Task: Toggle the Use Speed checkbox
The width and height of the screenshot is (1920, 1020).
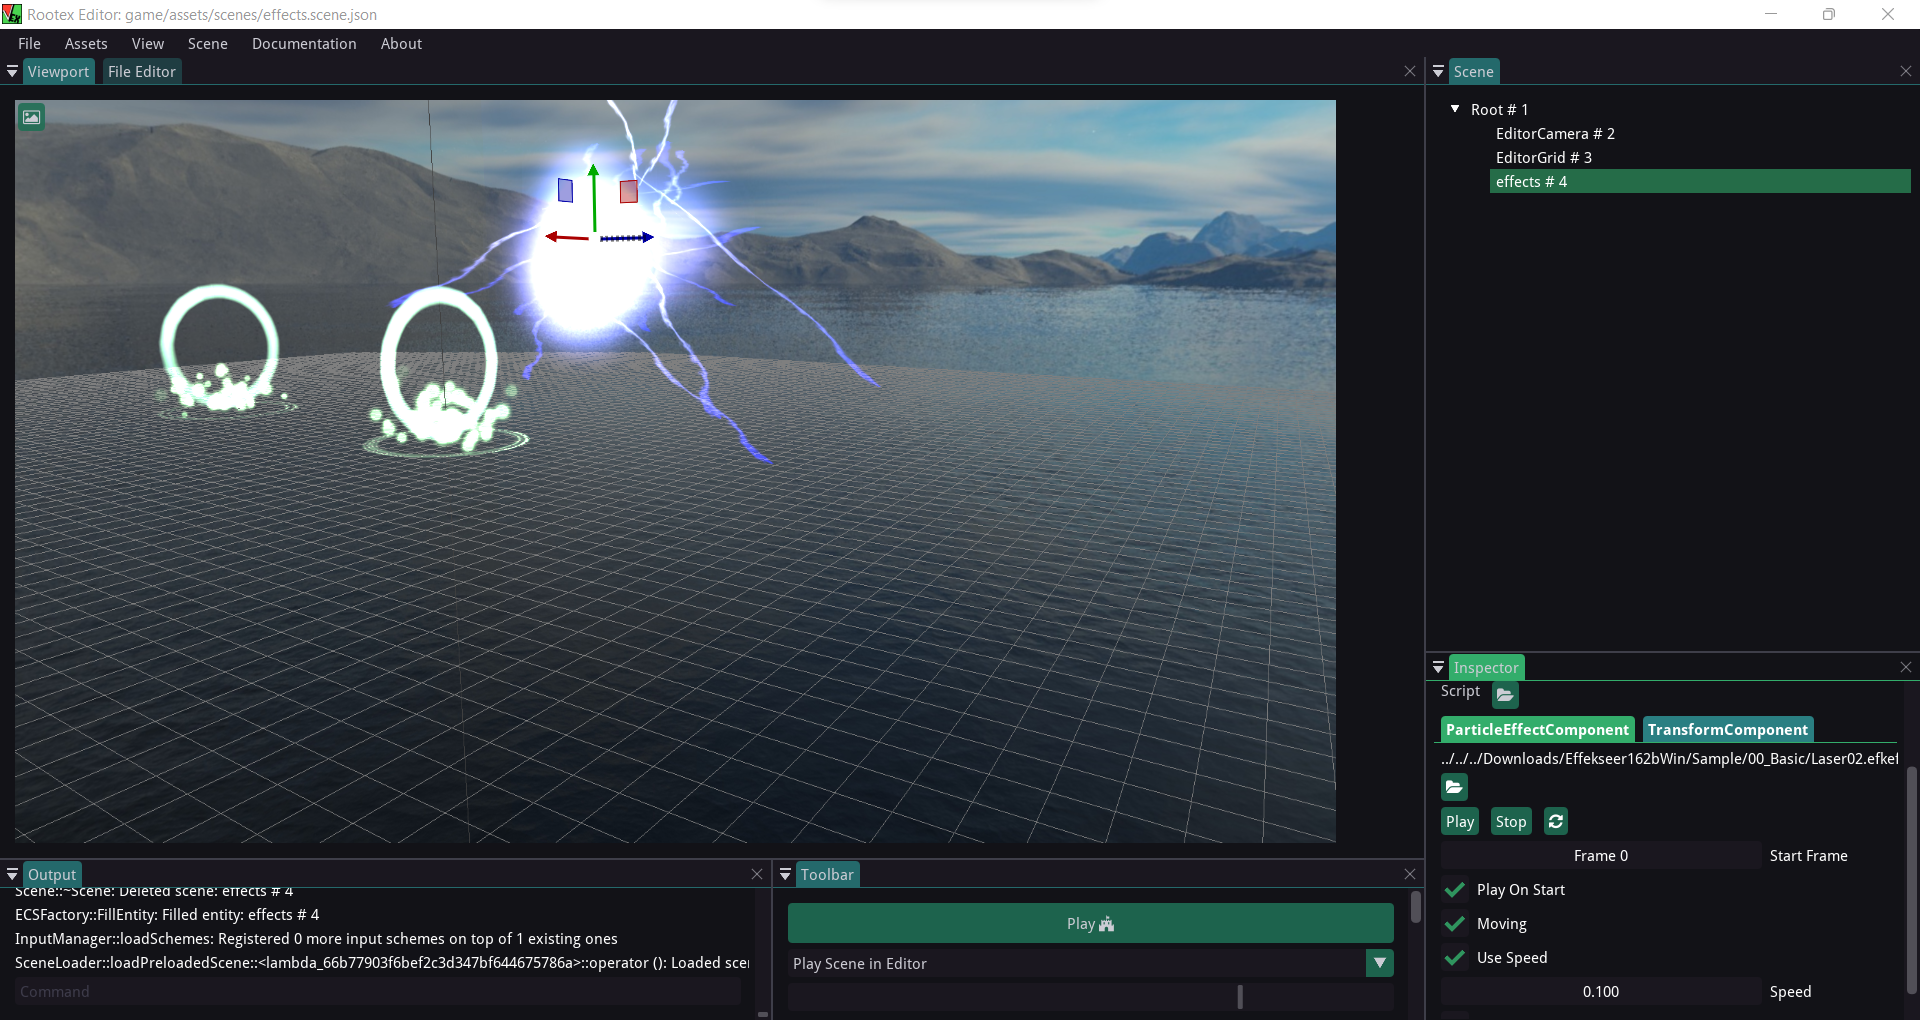Action: (1455, 957)
